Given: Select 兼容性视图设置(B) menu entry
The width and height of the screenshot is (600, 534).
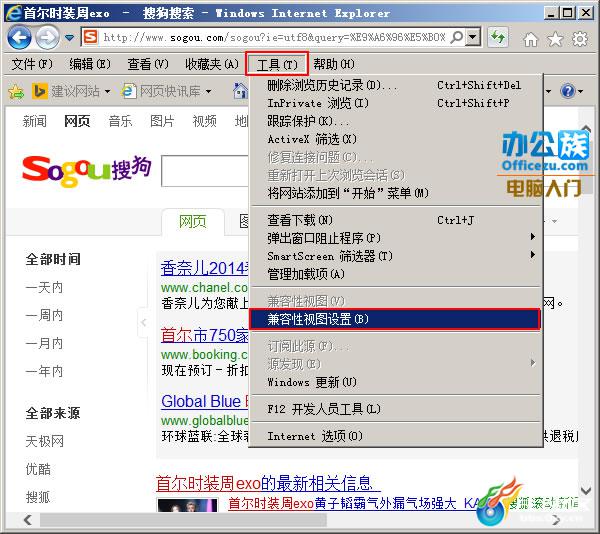Looking at the screenshot, I should (395, 319).
